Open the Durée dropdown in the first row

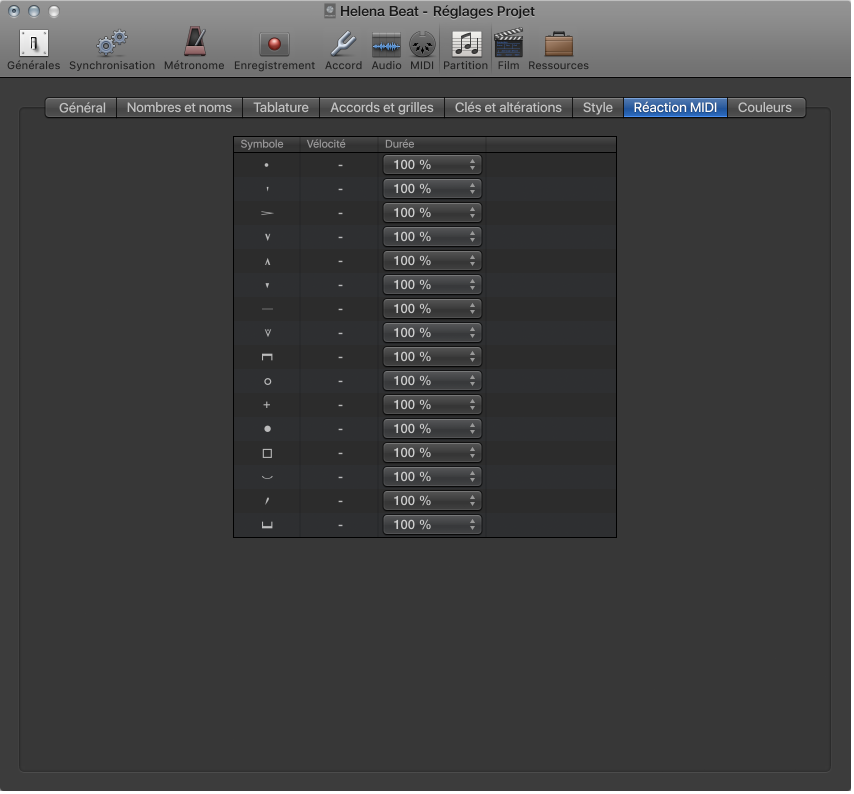pos(432,165)
